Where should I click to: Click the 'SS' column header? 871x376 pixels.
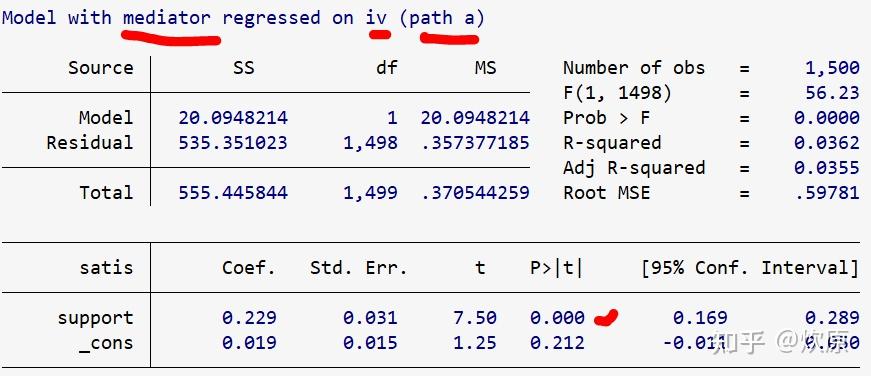(x=243, y=68)
